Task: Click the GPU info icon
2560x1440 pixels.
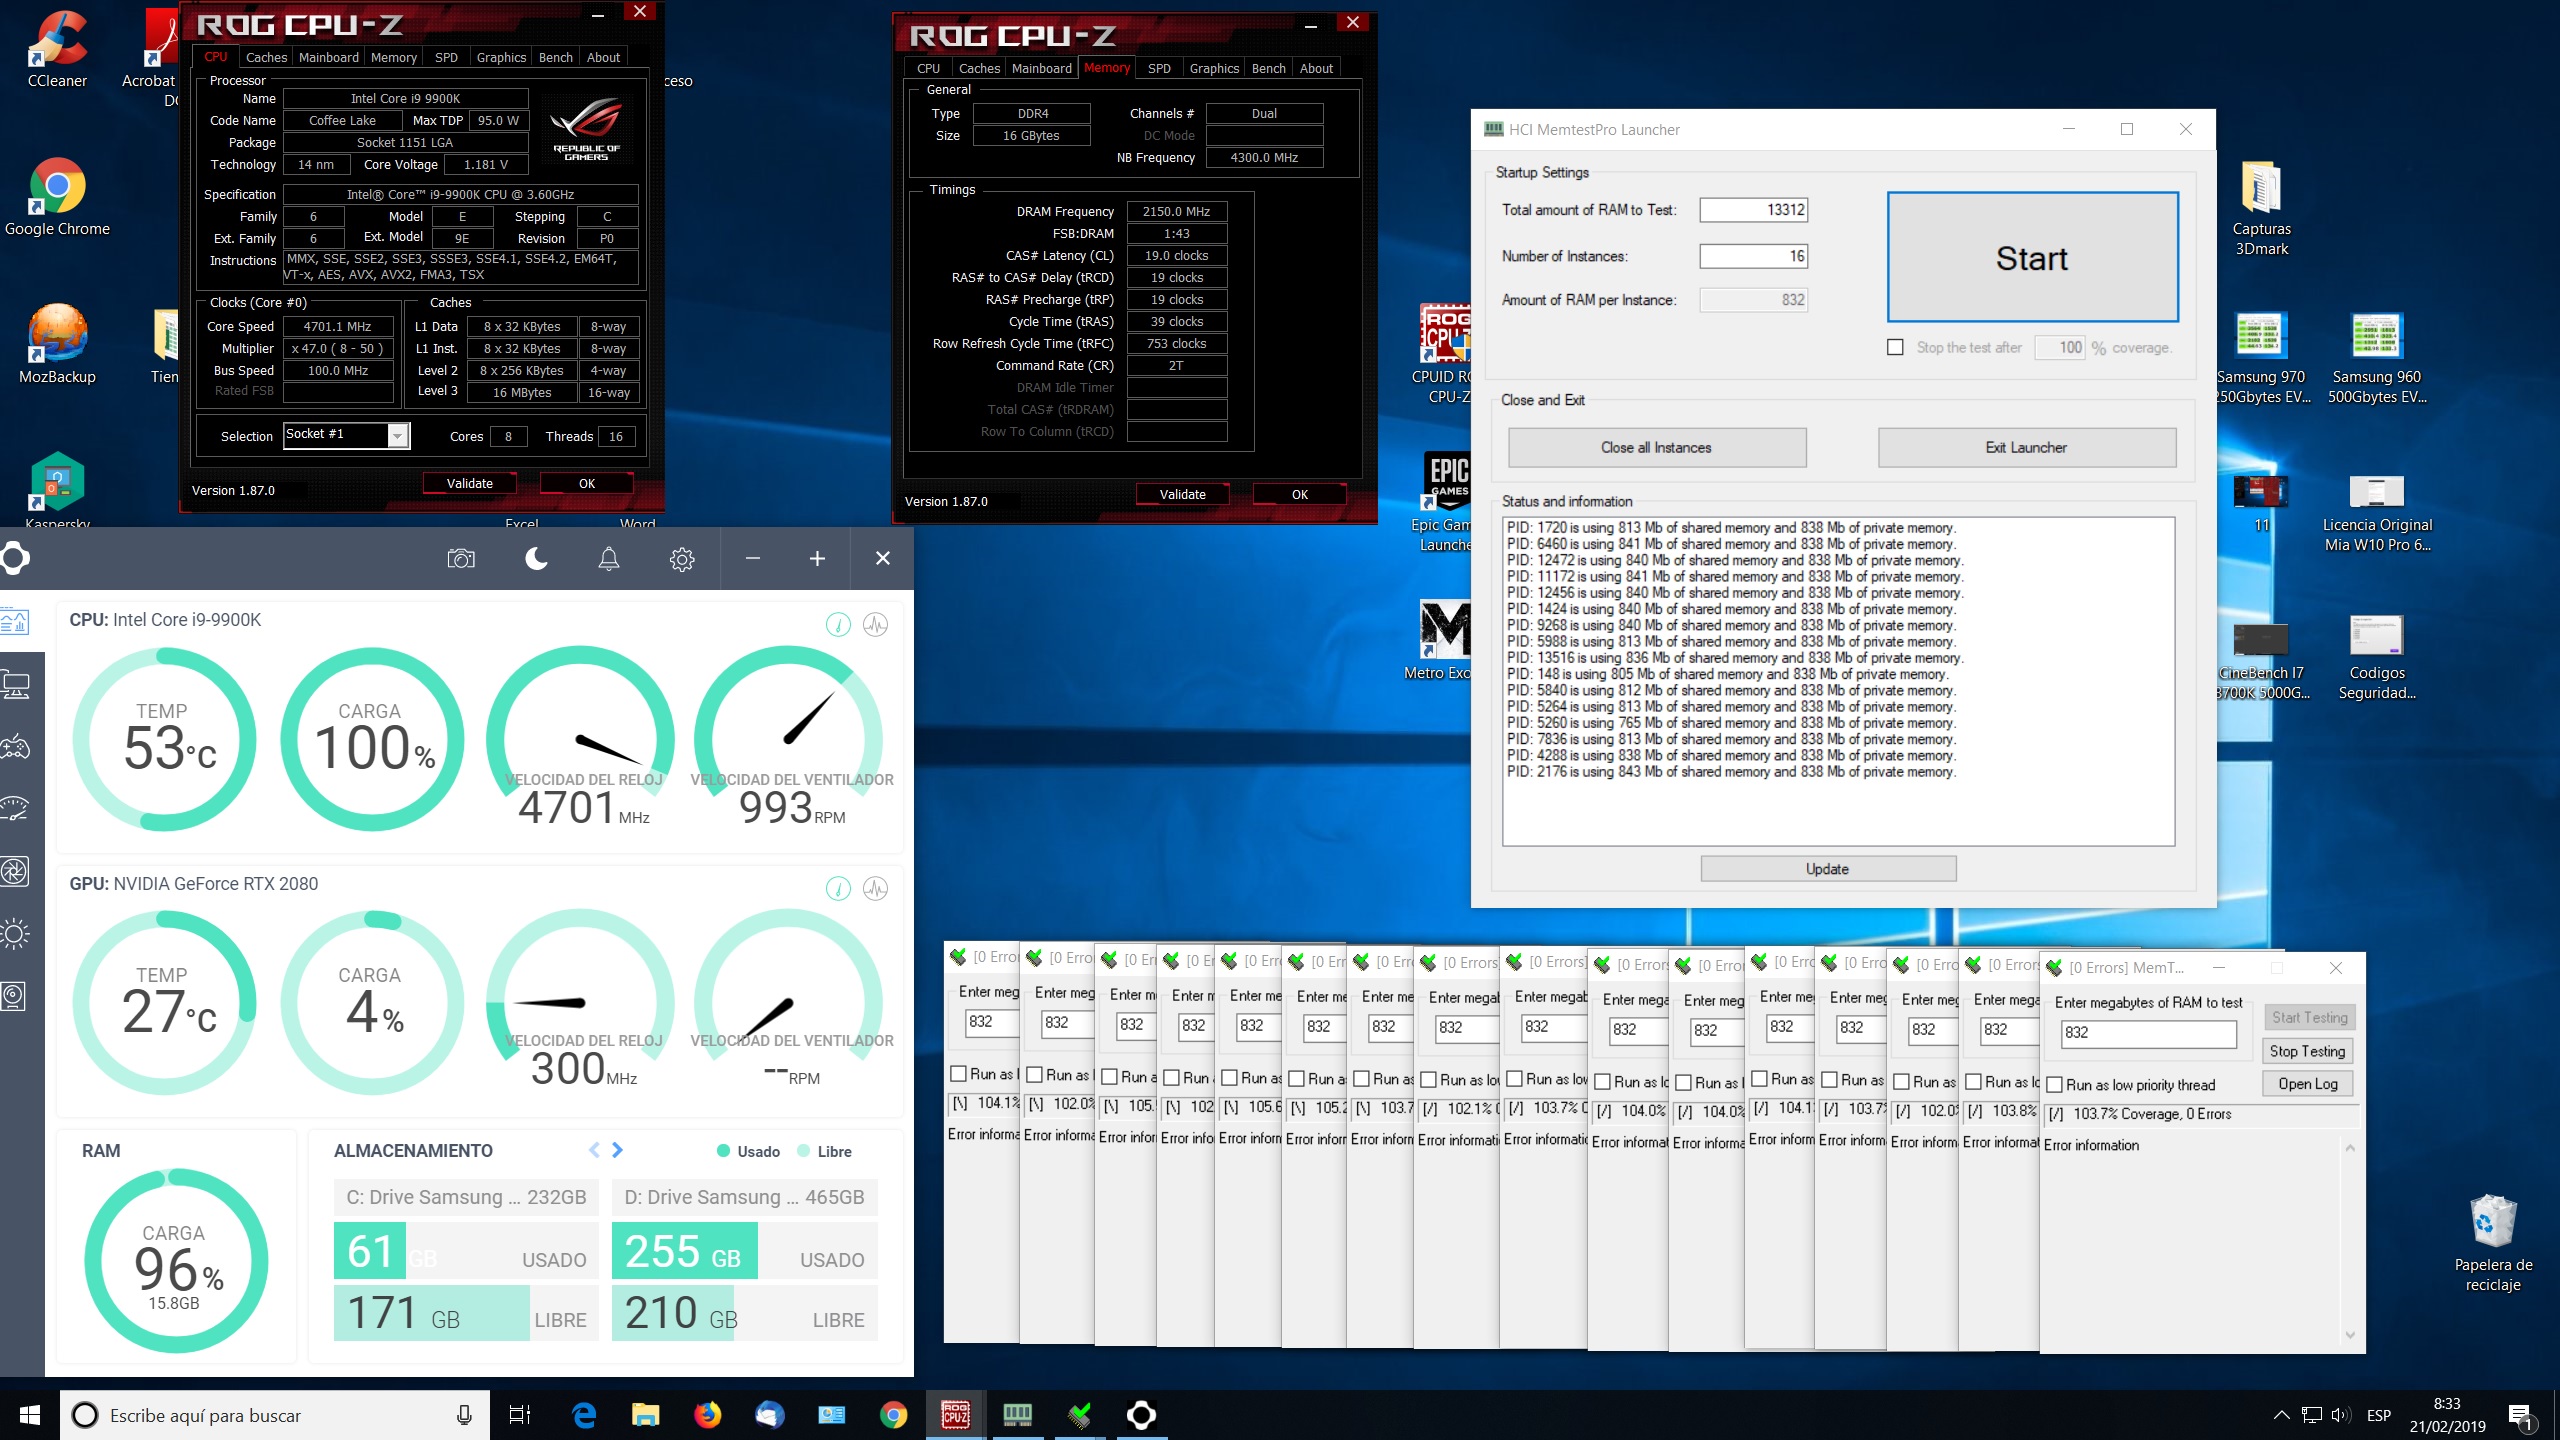Action: click(x=838, y=888)
